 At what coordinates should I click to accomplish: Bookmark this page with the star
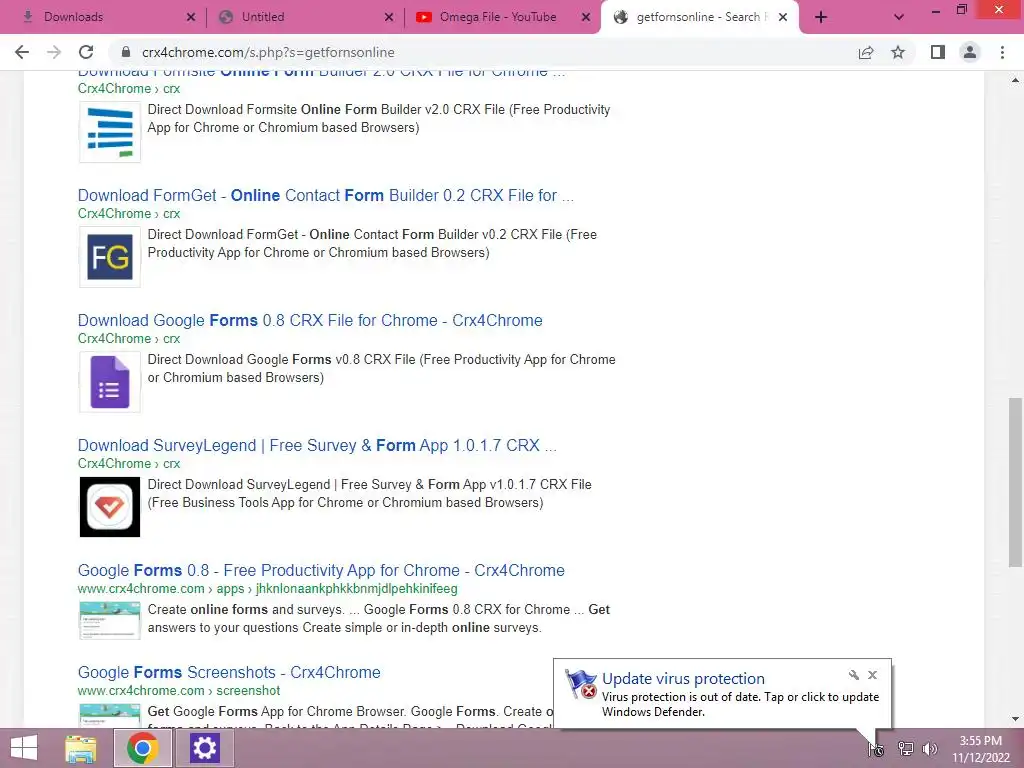(898, 52)
